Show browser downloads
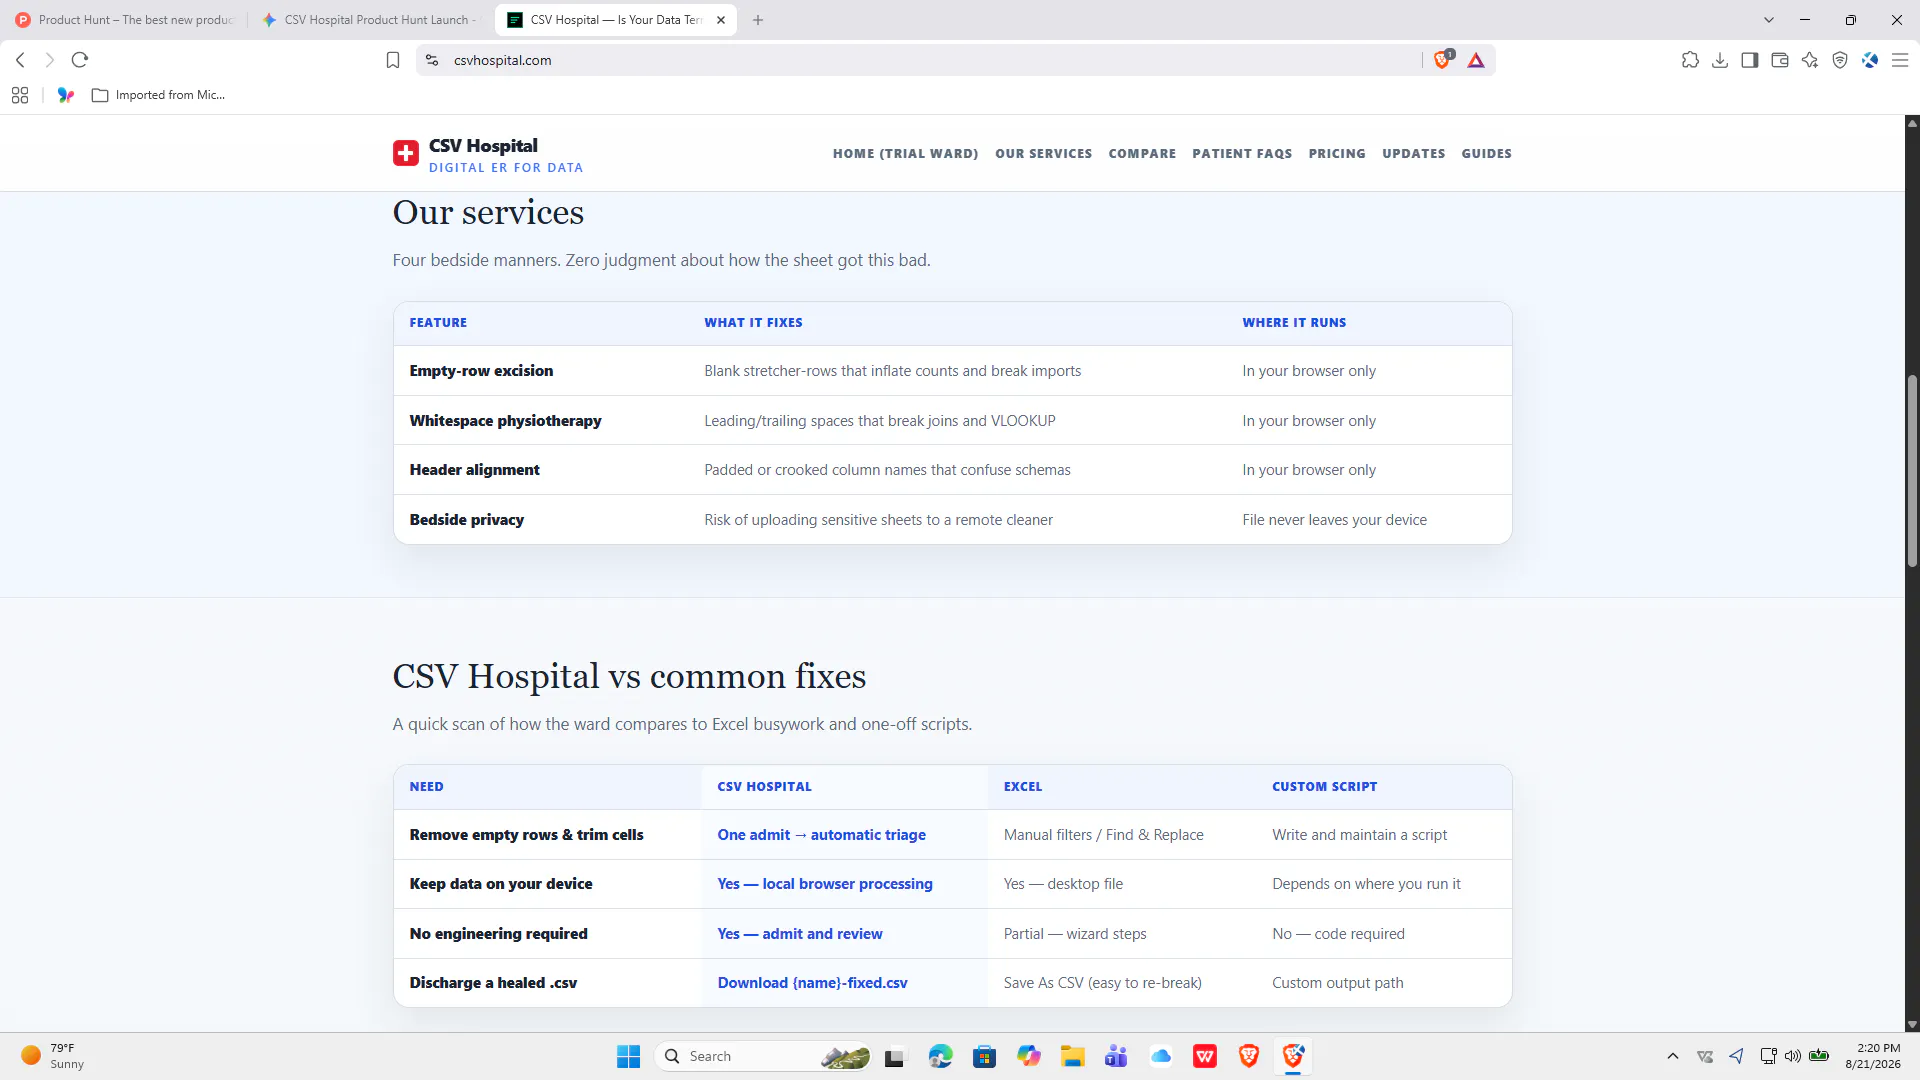This screenshot has height=1080, width=1920. pos(1720,60)
